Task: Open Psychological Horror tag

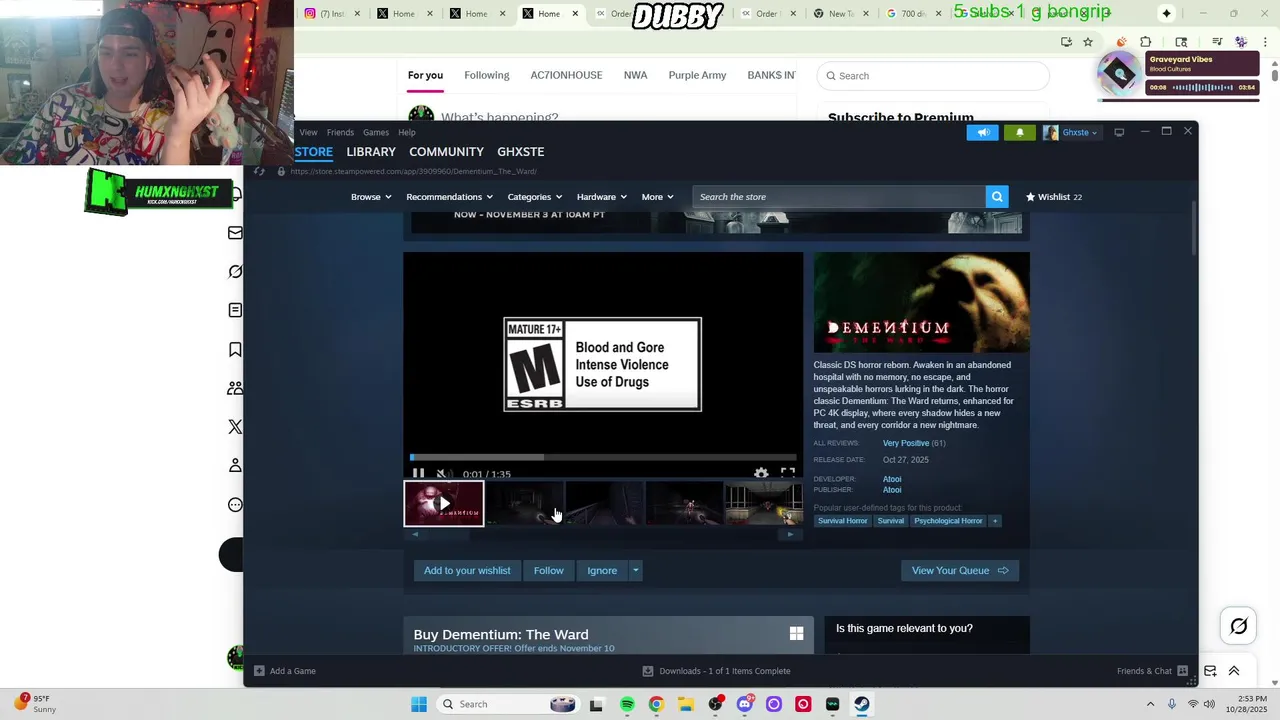Action: (948, 521)
